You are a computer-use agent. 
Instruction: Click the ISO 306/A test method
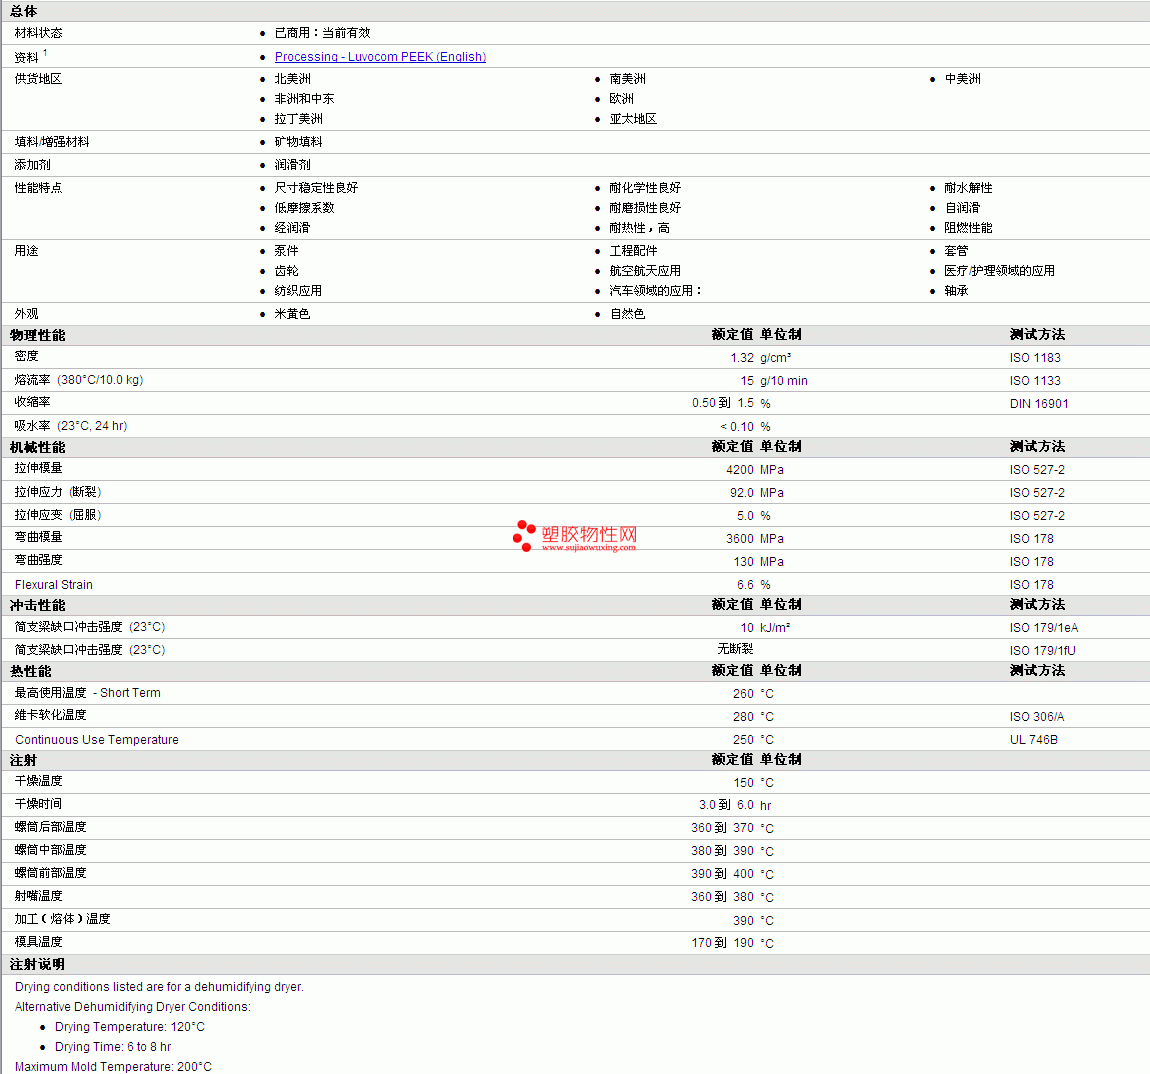tap(1036, 717)
